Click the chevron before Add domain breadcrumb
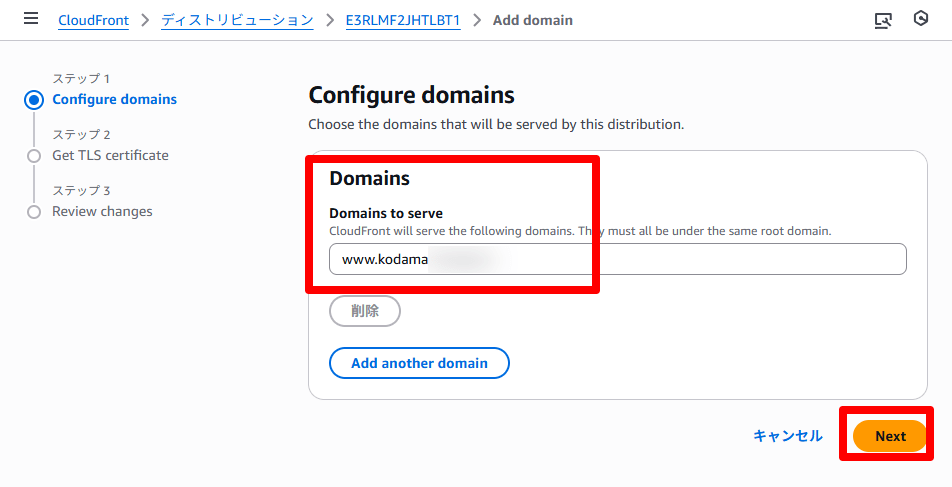This screenshot has height=487, width=952. [x=477, y=20]
